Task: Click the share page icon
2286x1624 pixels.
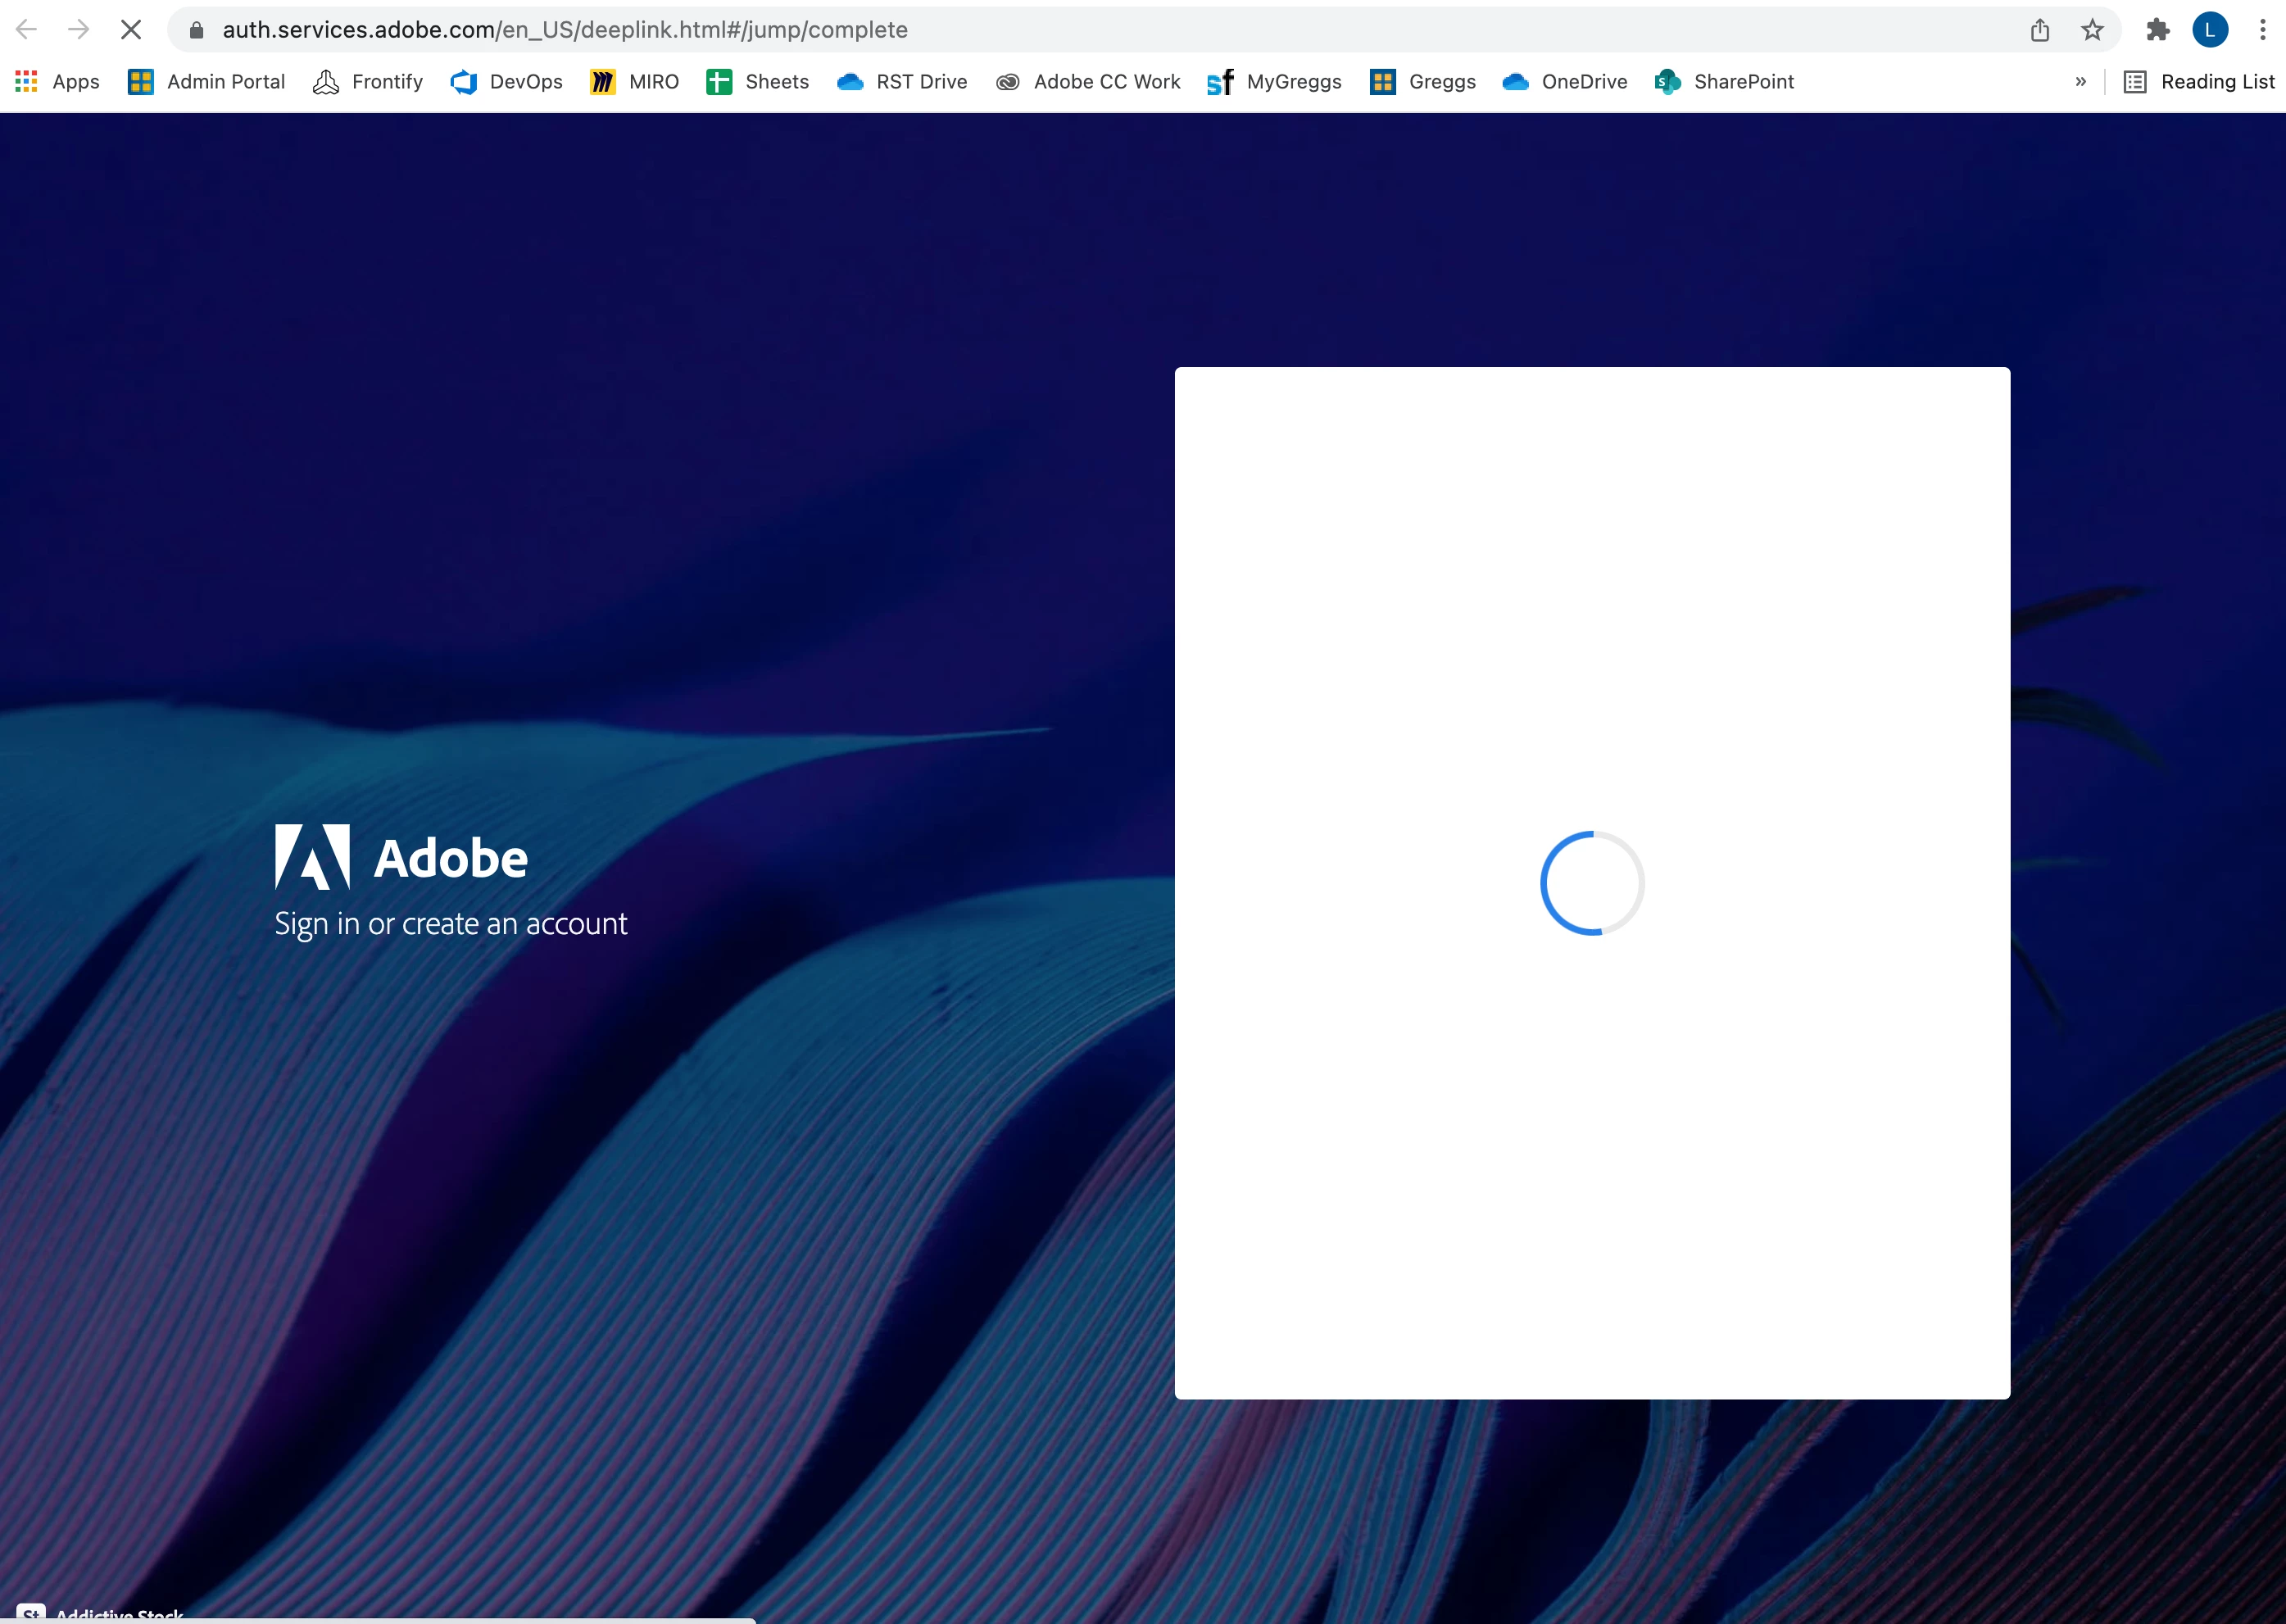Action: pyautogui.click(x=2040, y=30)
